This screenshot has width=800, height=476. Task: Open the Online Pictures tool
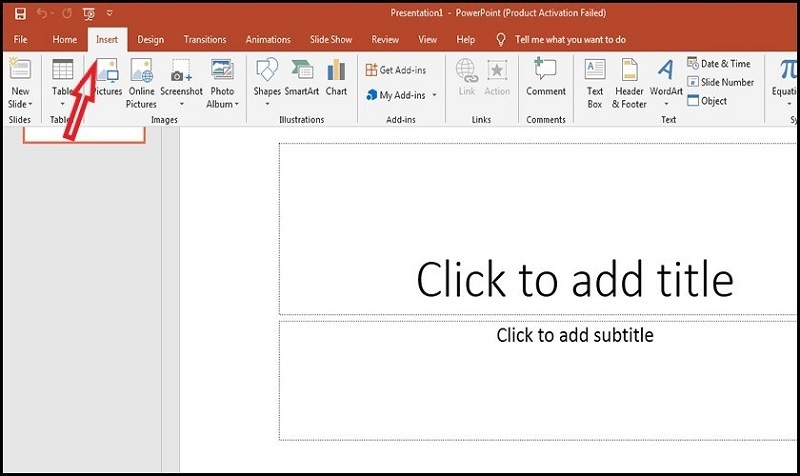point(141,80)
